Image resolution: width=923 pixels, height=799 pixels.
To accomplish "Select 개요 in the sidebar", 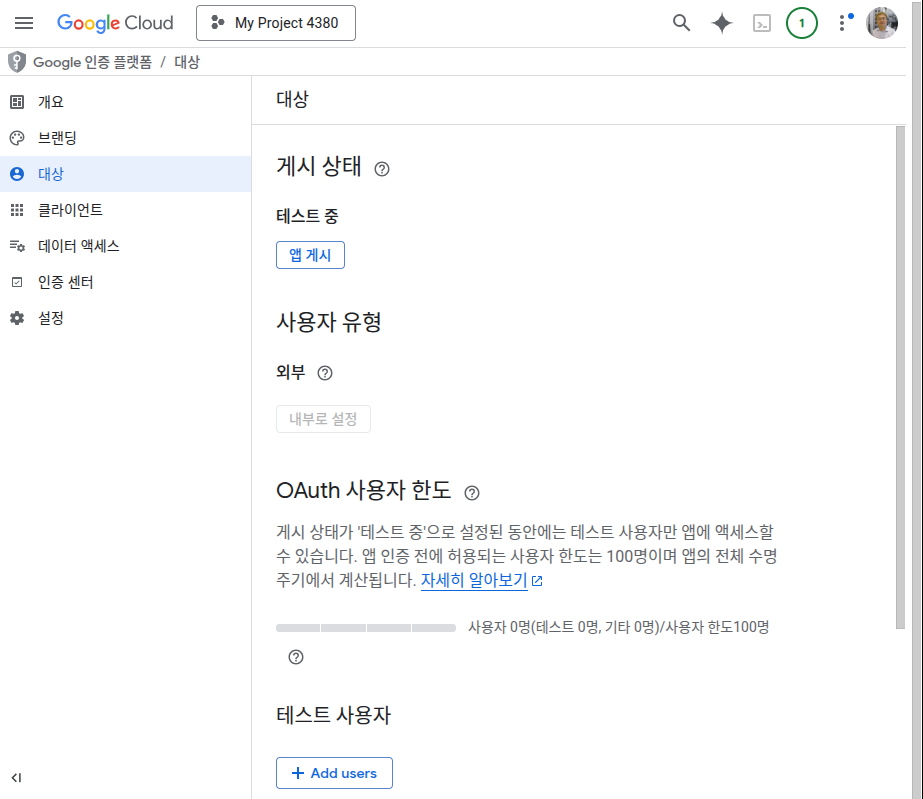I will (x=51, y=102).
